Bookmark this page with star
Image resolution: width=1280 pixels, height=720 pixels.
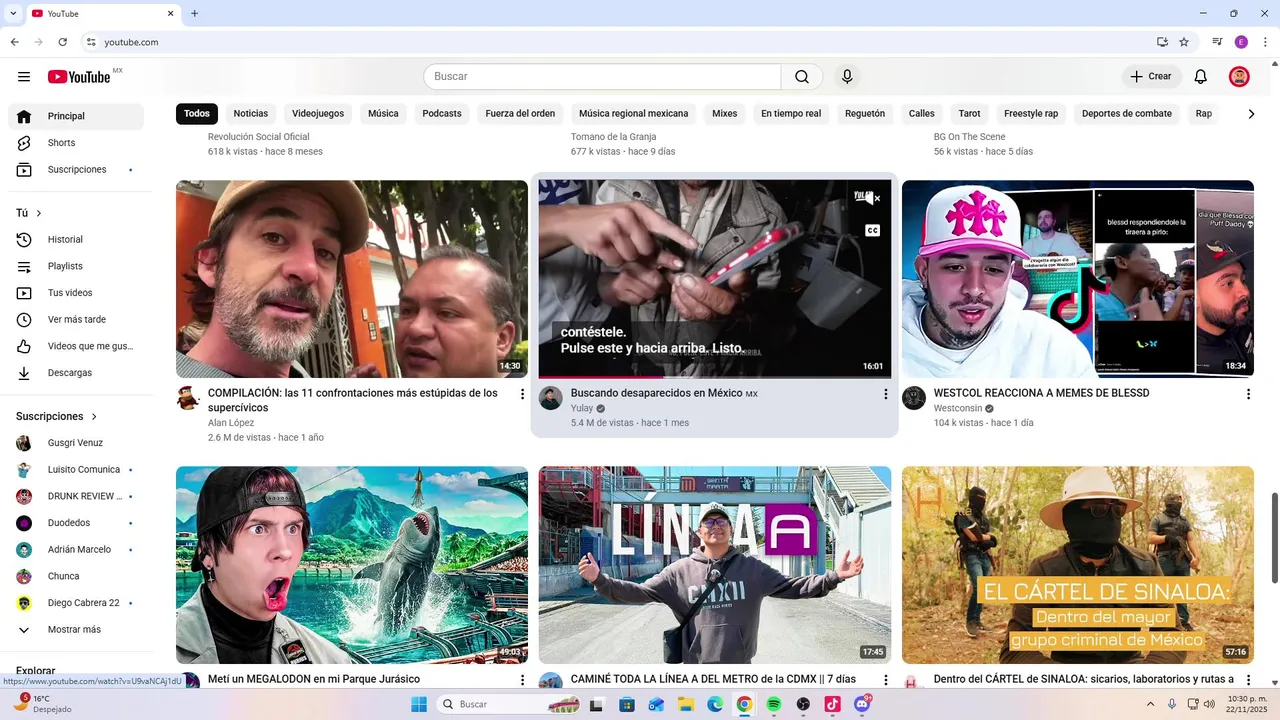1184,42
